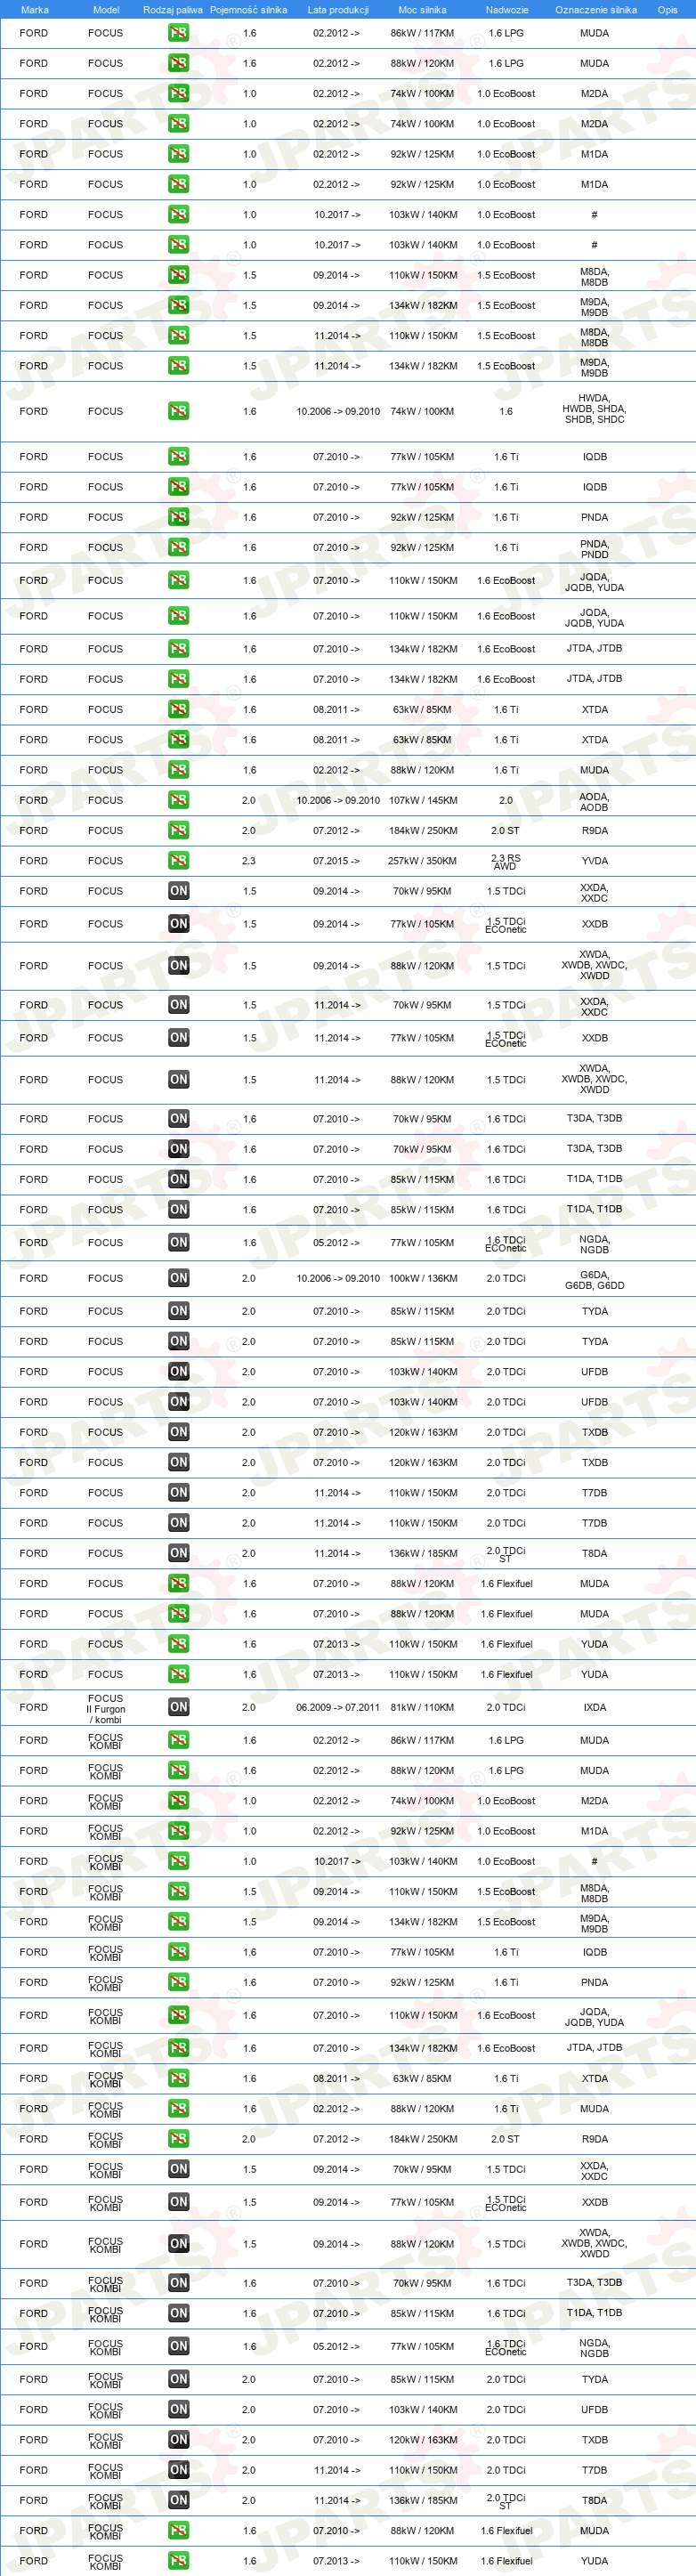
Task: Click diesel ON icon in FOCUS KOMBI TXDB row
Action: (x=179, y=2440)
